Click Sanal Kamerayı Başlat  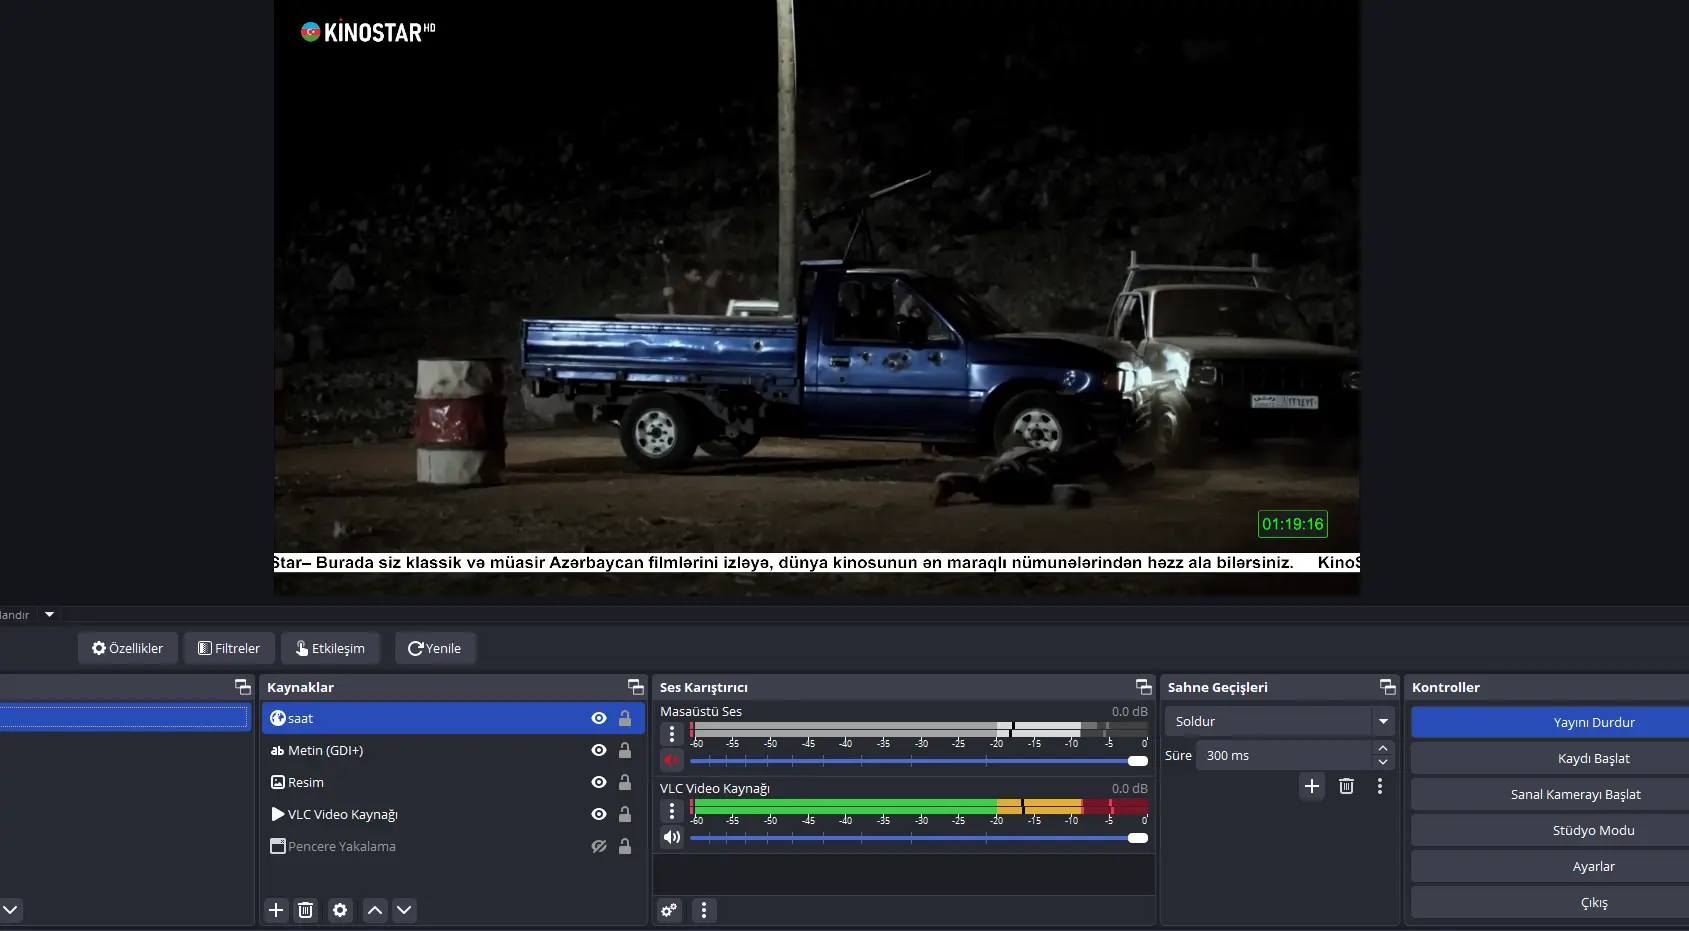[x=1550, y=794]
